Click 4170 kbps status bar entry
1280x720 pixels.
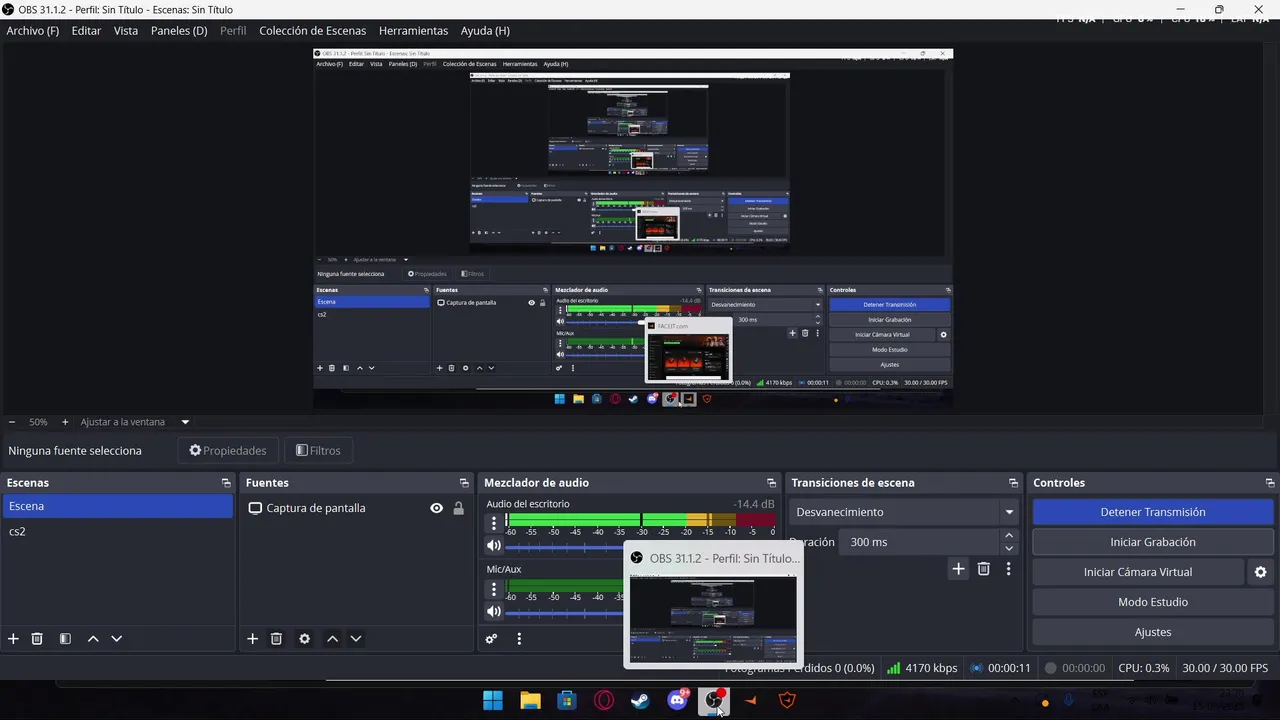pos(922,668)
